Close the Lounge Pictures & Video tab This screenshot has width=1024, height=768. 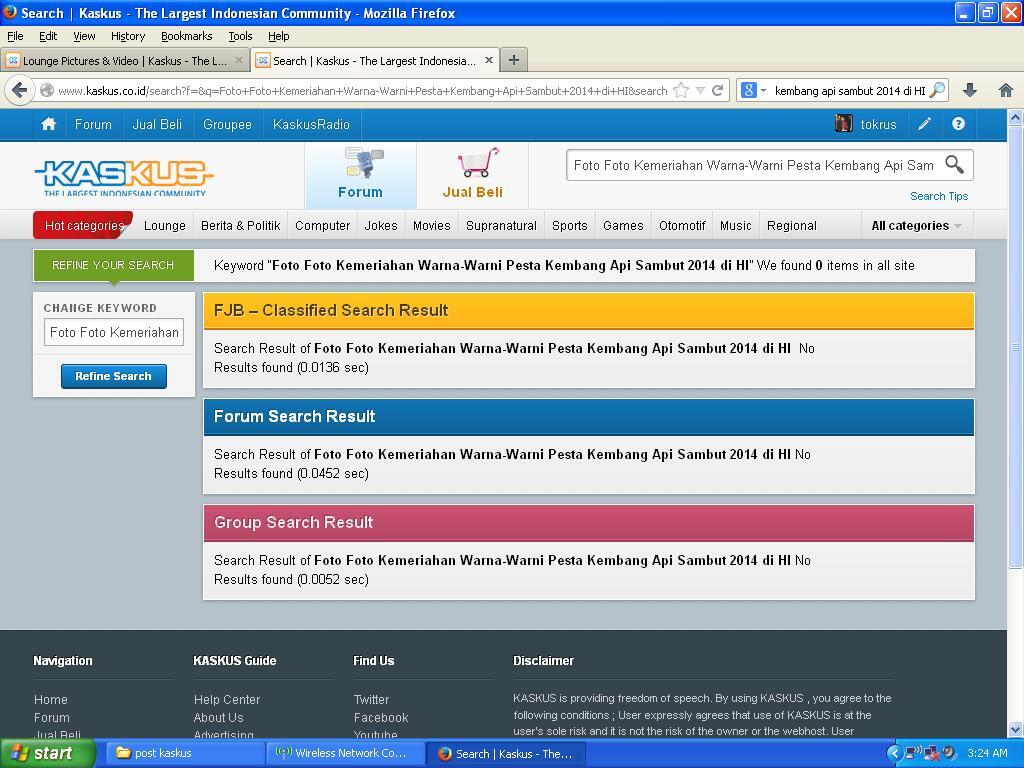tap(239, 60)
